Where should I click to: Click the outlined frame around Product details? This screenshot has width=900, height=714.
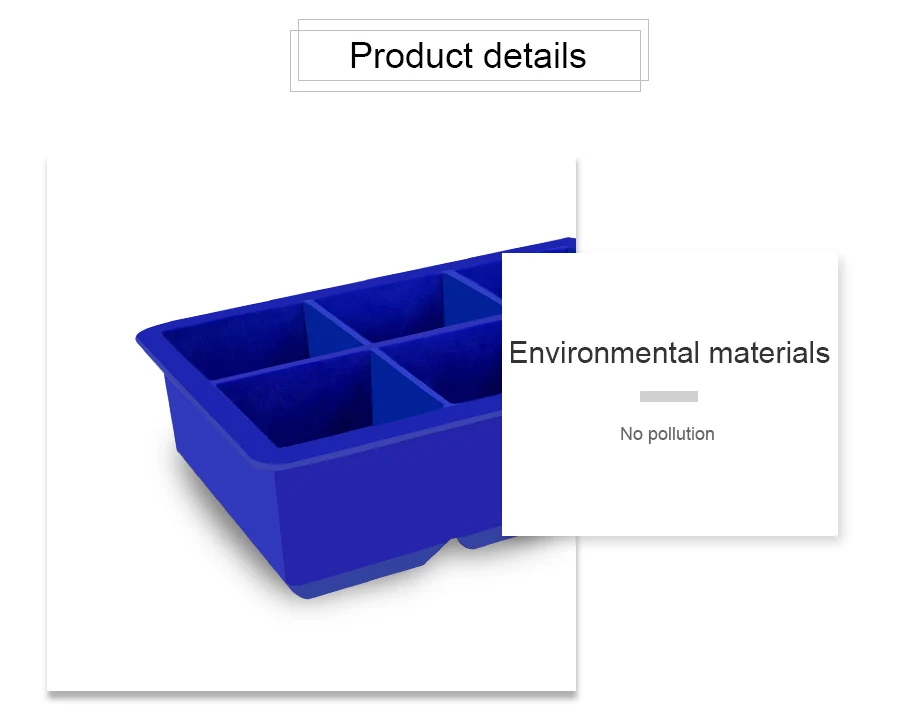pyautogui.click(x=470, y=56)
